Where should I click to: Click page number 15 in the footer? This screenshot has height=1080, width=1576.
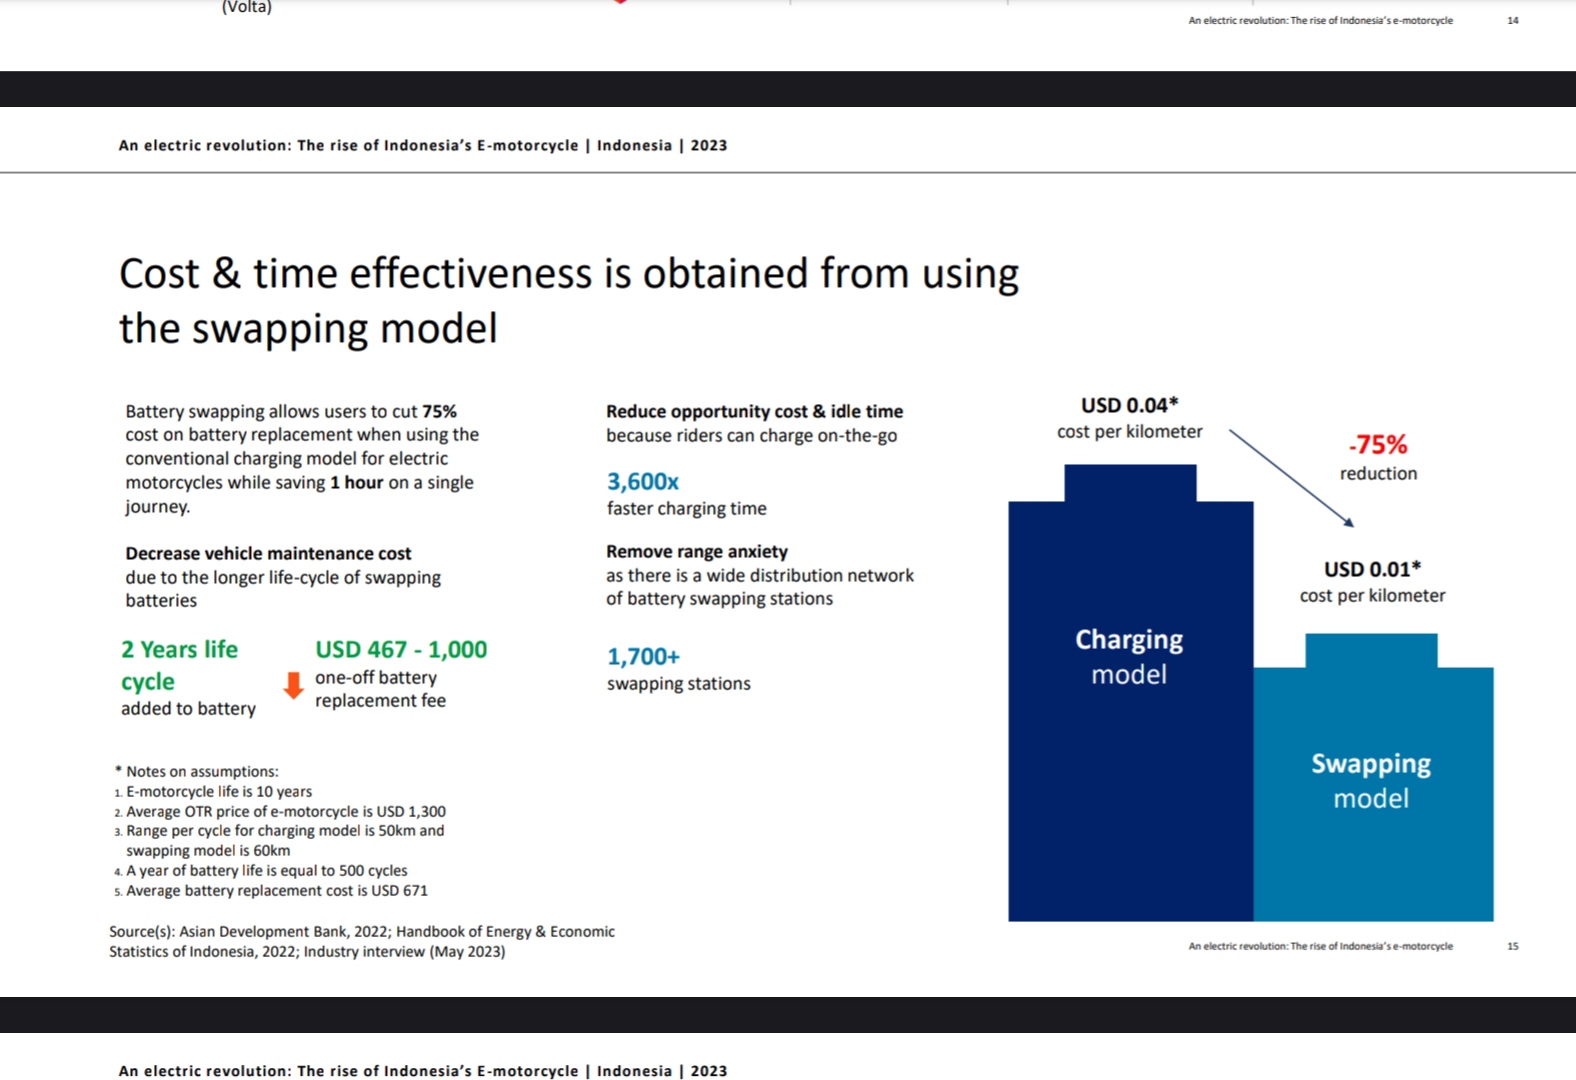1512,946
